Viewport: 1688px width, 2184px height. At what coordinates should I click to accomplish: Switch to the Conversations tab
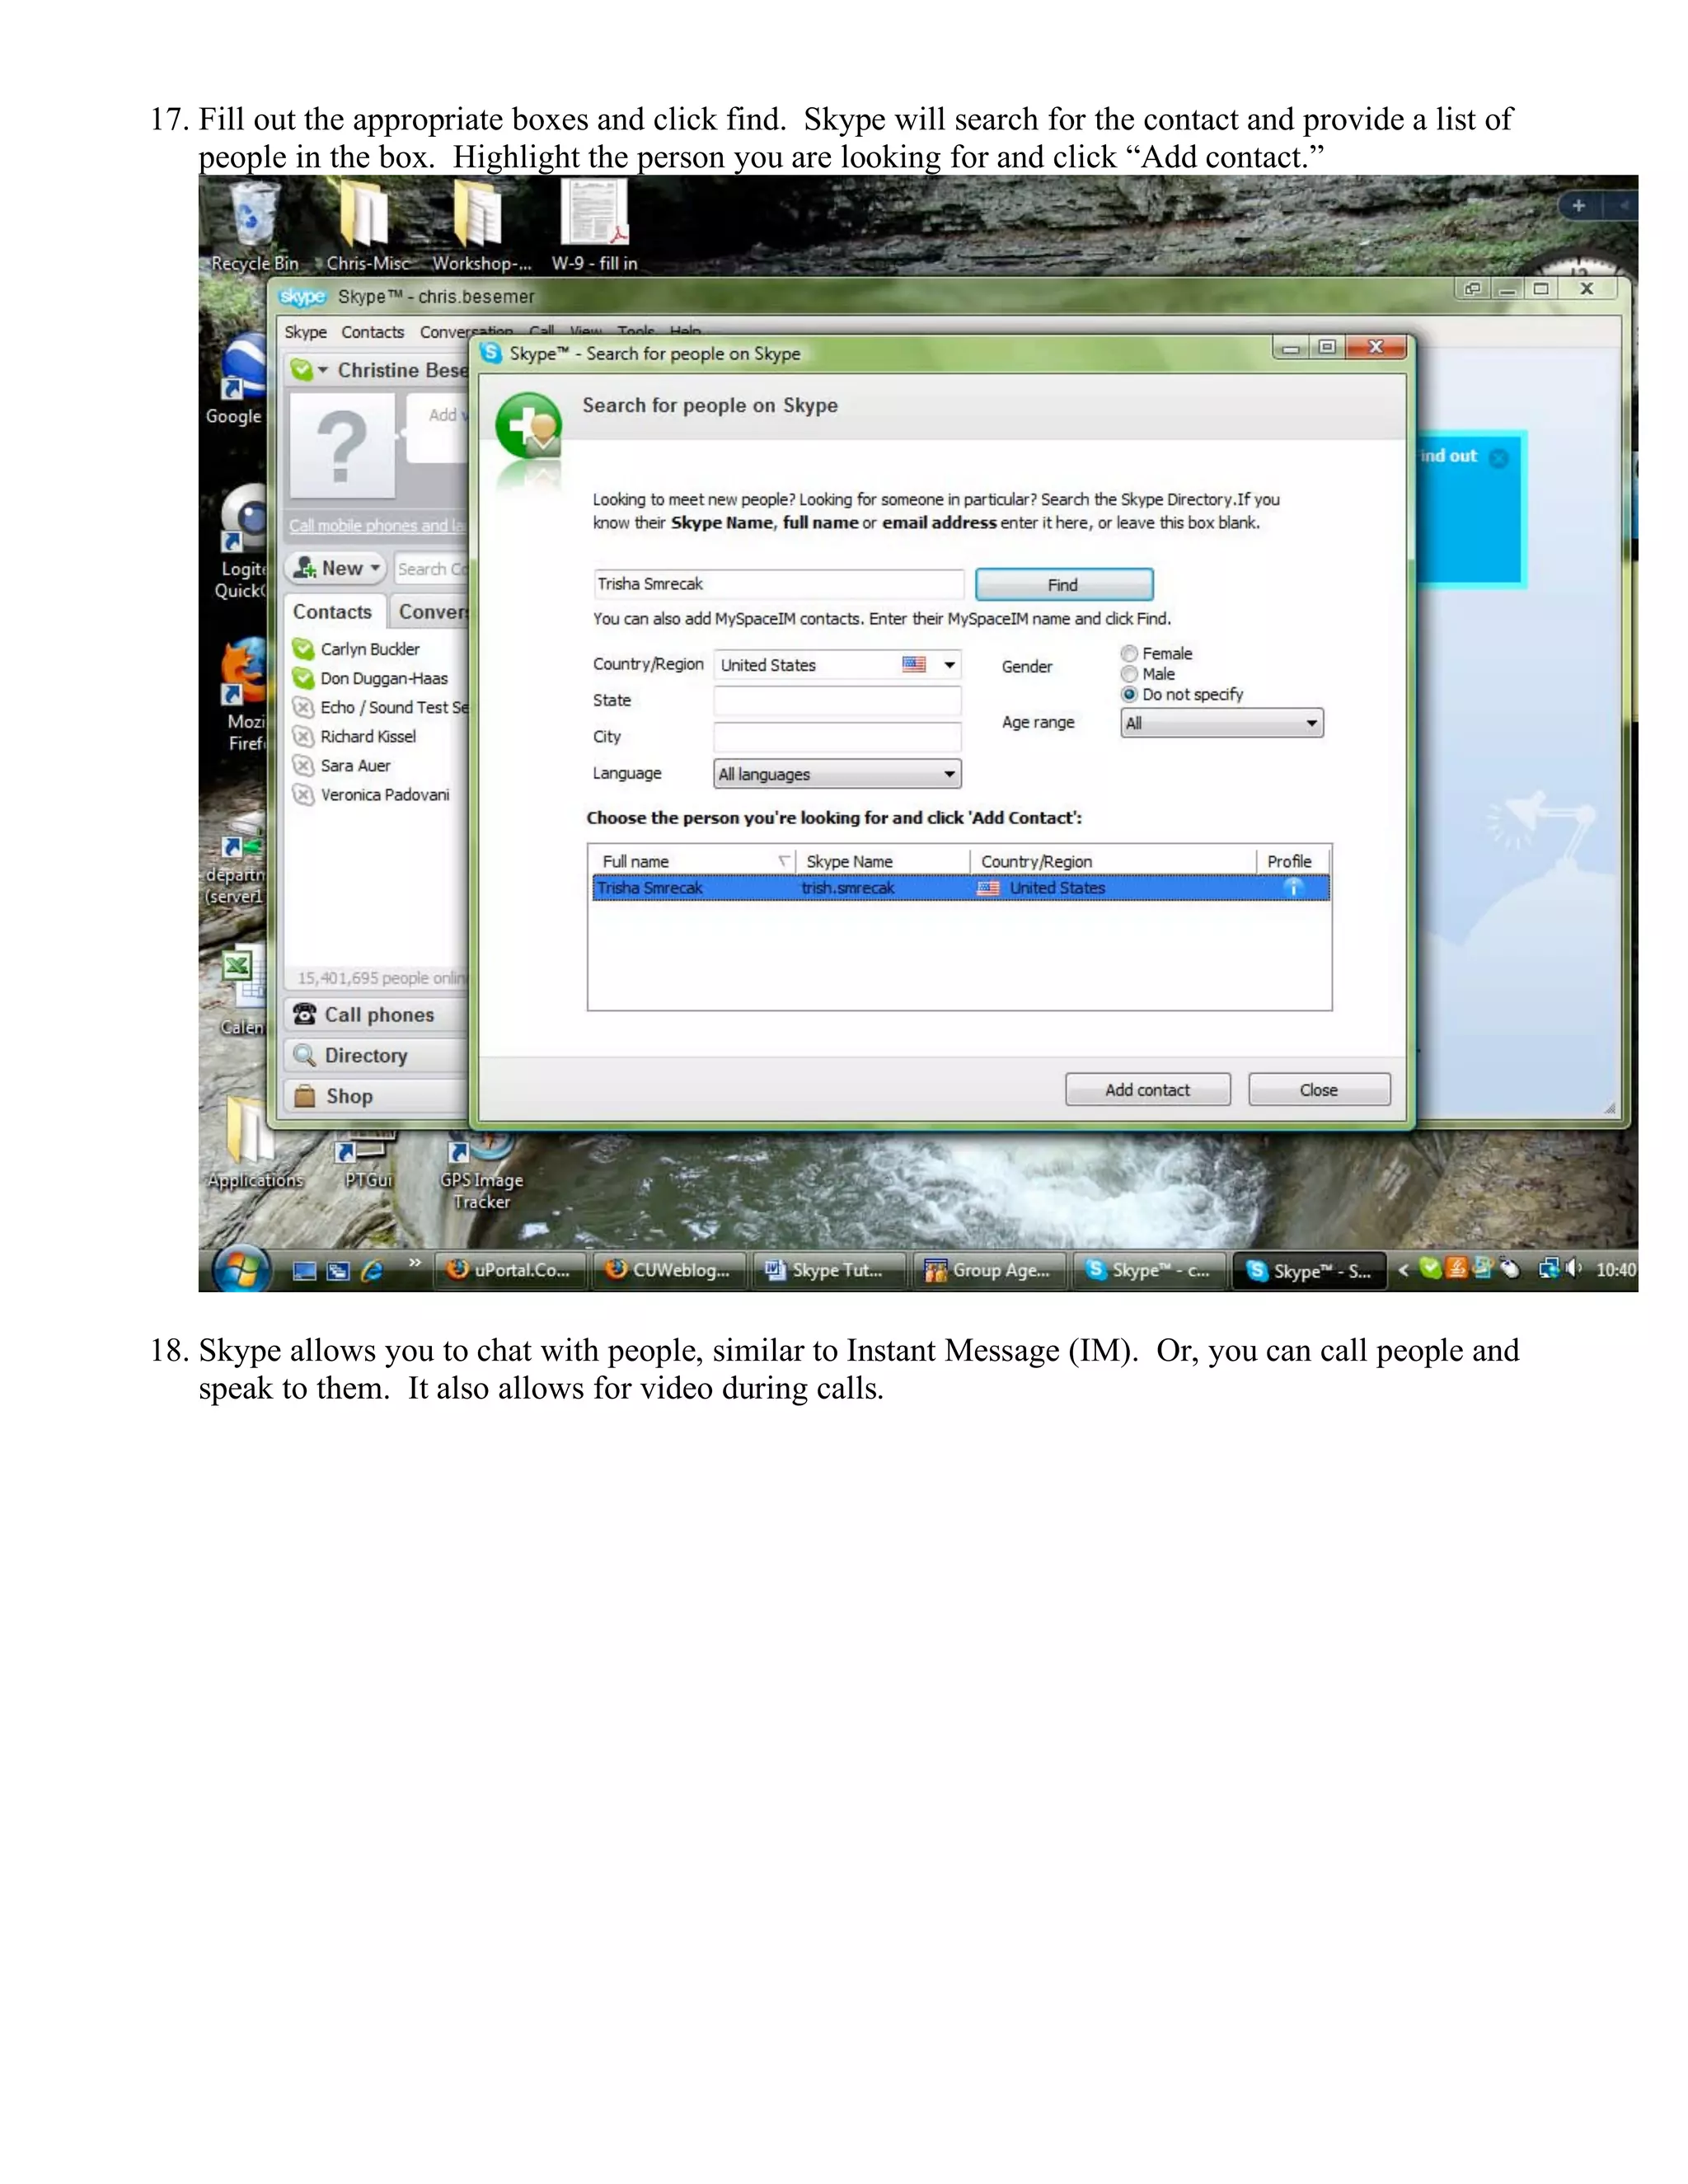(x=432, y=612)
